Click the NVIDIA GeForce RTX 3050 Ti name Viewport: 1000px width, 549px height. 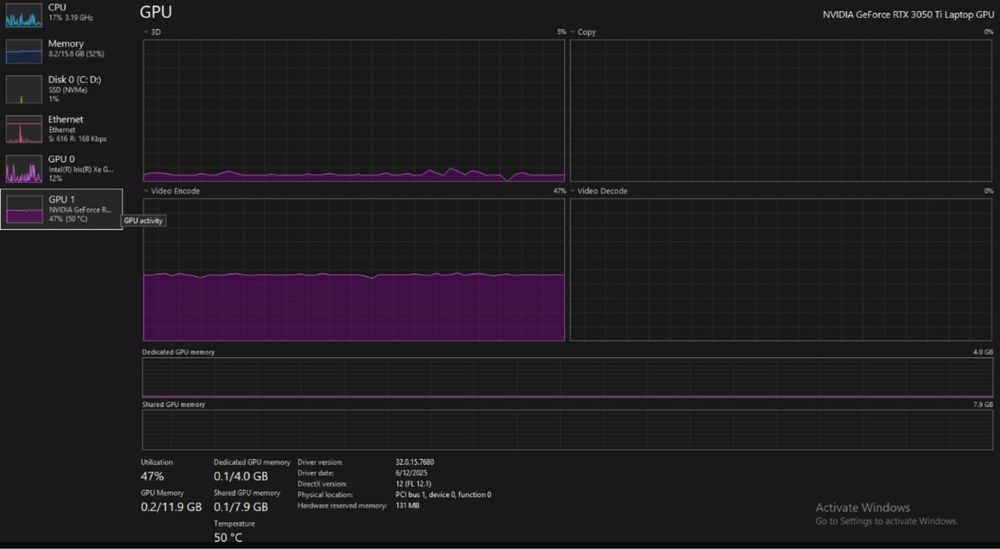pyautogui.click(x=908, y=14)
